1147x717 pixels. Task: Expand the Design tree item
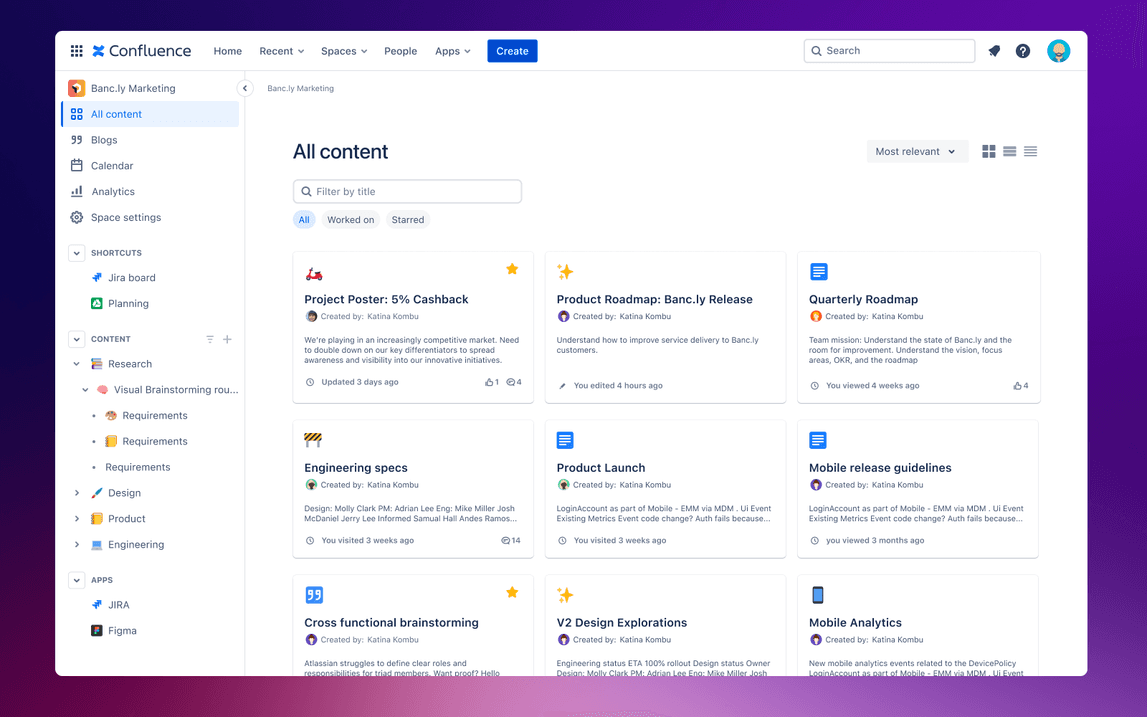pyautogui.click(x=77, y=492)
